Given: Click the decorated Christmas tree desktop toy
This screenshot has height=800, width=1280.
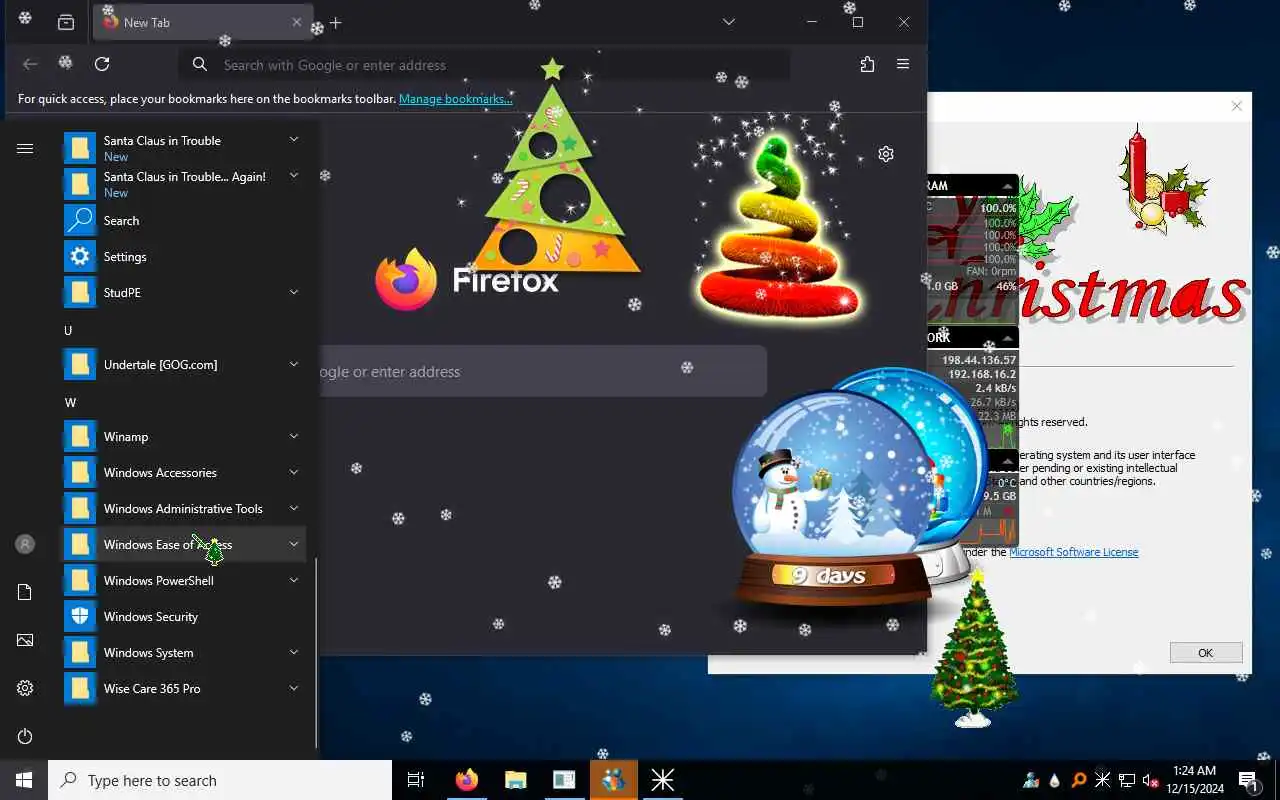Looking at the screenshot, I should coord(975,648).
